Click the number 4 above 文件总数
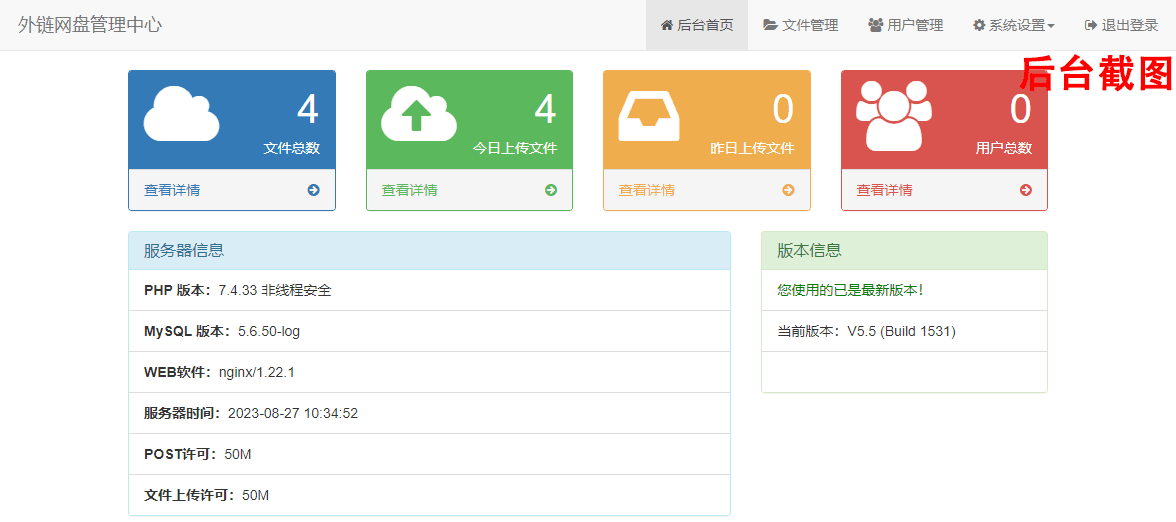Image resolution: width=1176 pixels, height=522 pixels. [x=308, y=110]
